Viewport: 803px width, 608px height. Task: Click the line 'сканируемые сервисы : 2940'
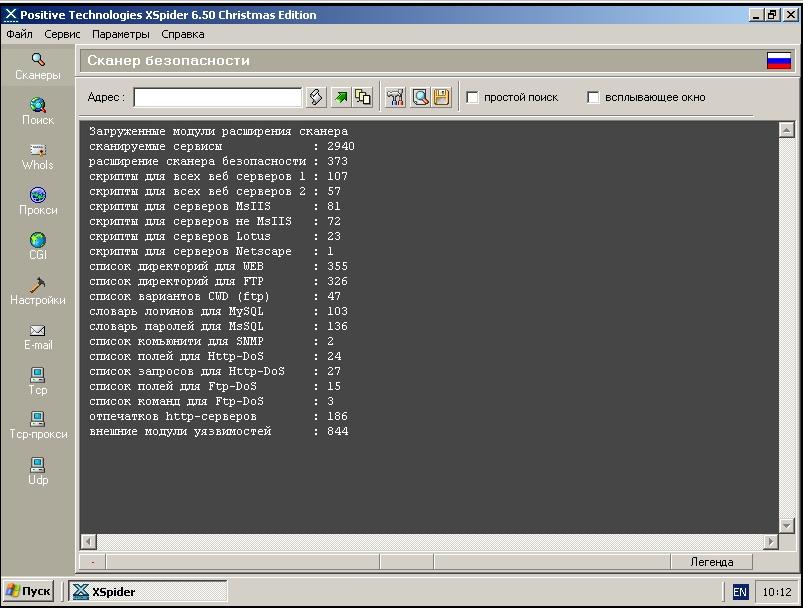tap(222, 146)
